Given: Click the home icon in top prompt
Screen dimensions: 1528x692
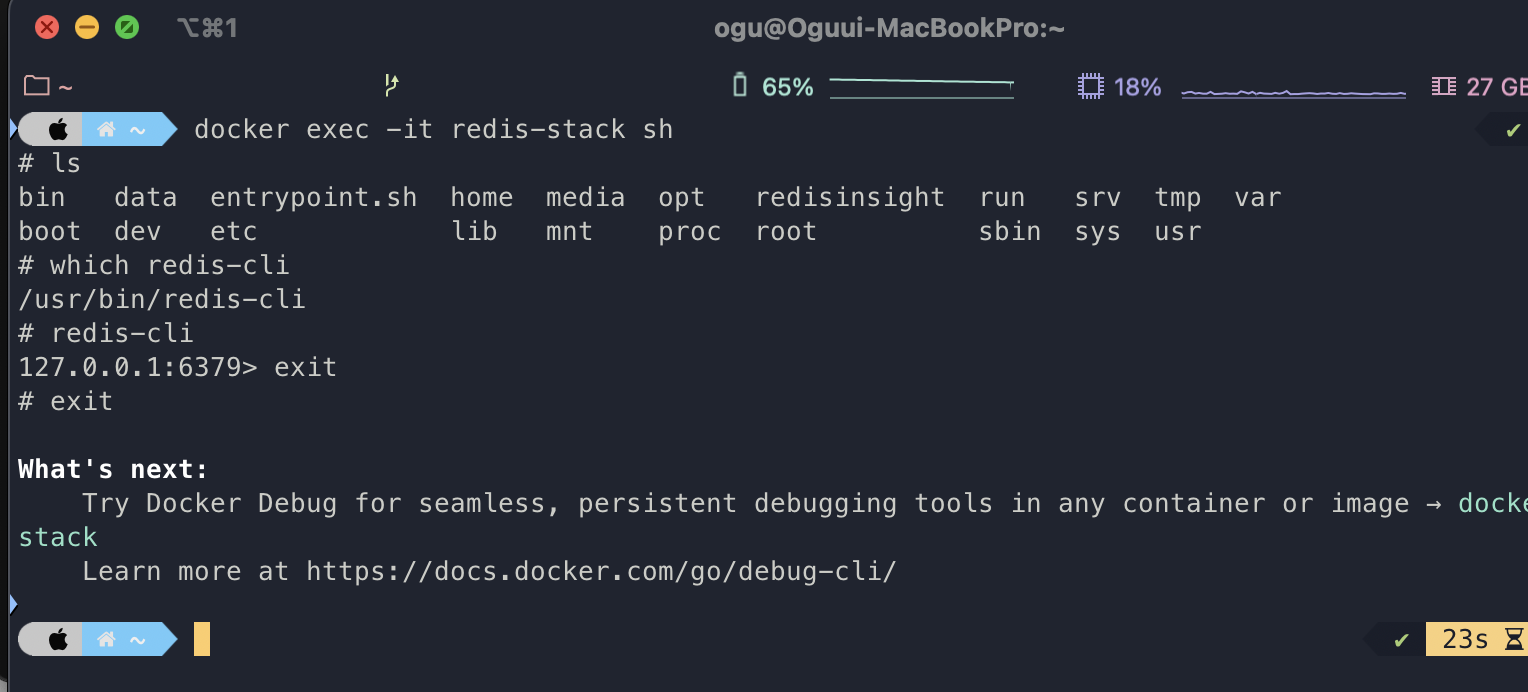Looking at the screenshot, I should [106, 130].
